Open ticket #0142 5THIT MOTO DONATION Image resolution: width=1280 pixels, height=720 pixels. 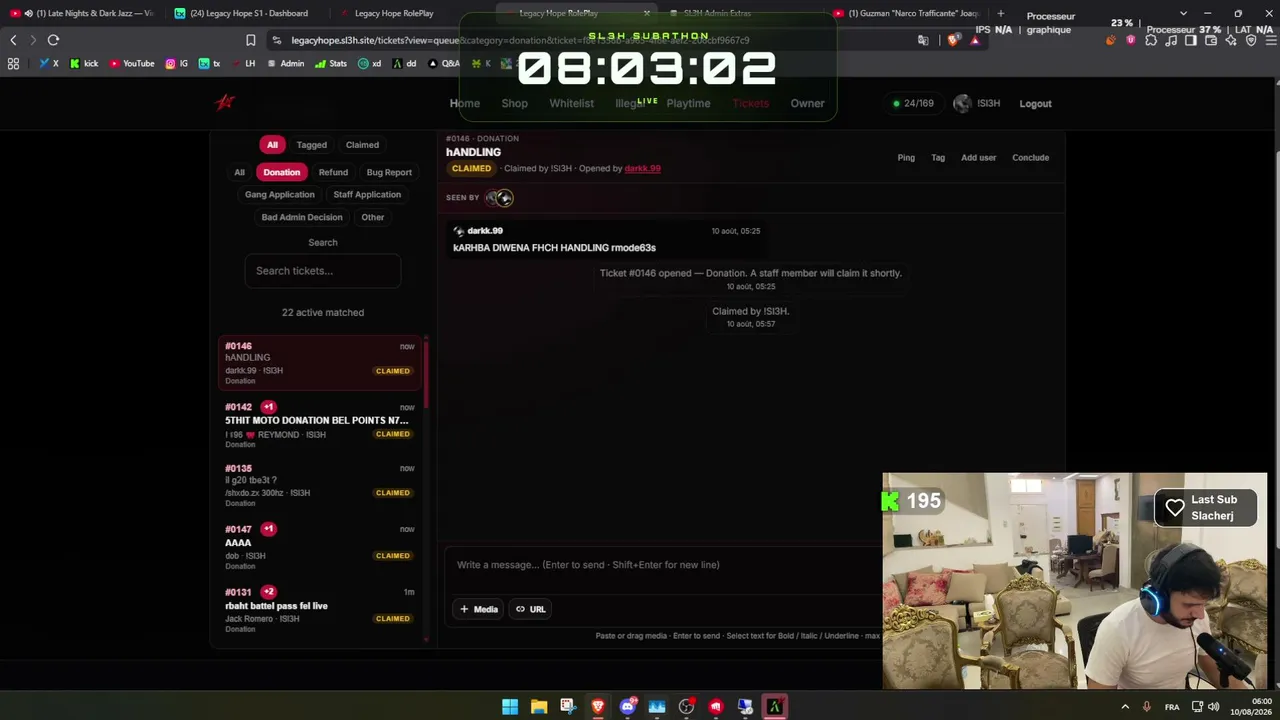point(320,427)
